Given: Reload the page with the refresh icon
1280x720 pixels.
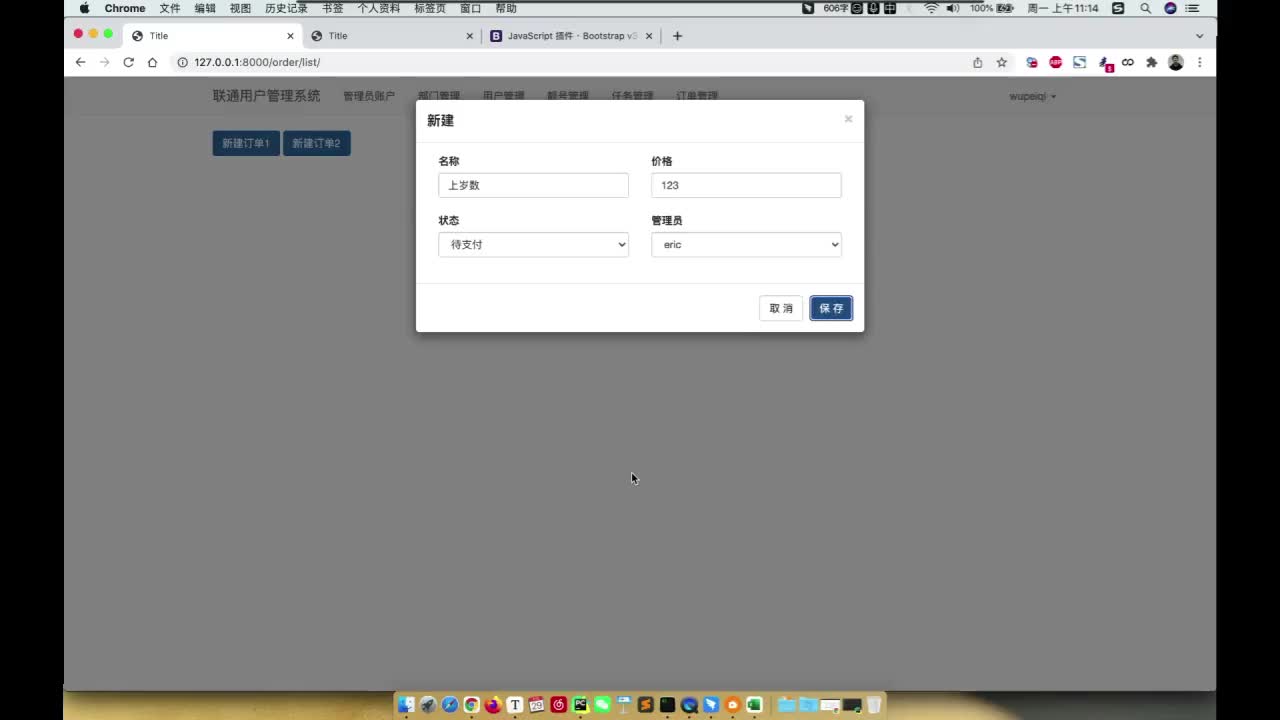Looking at the screenshot, I should 128,62.
